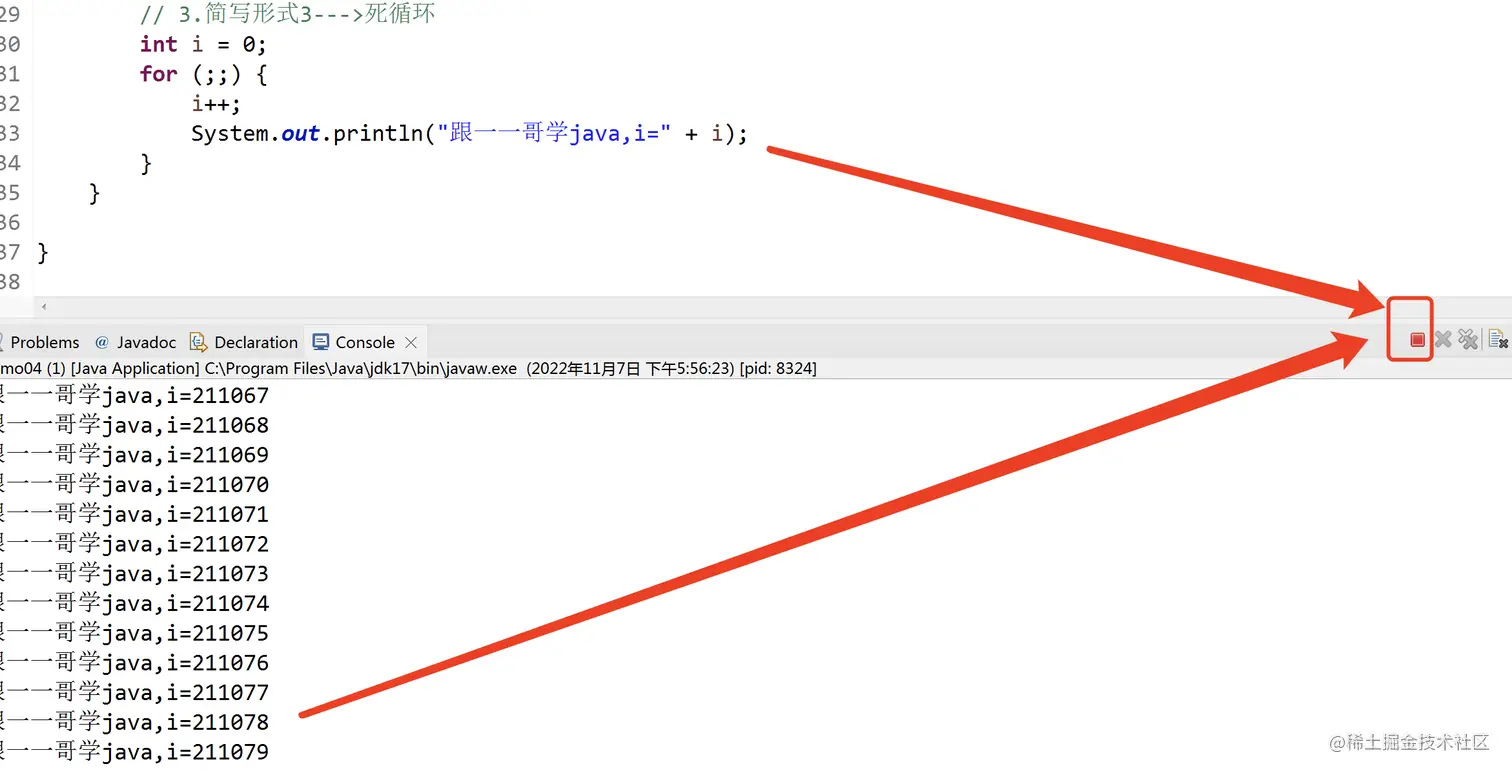Click console output line i=211076
This screenshot has width=1512, height=775.
pyautogui.click(x=134, y=663)
